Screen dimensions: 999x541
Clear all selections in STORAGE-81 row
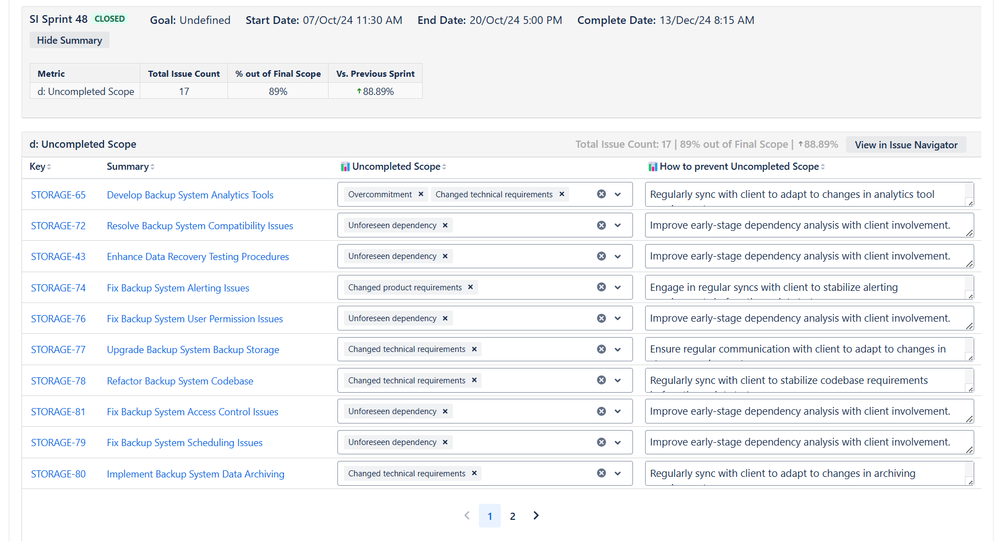[601, 412]
